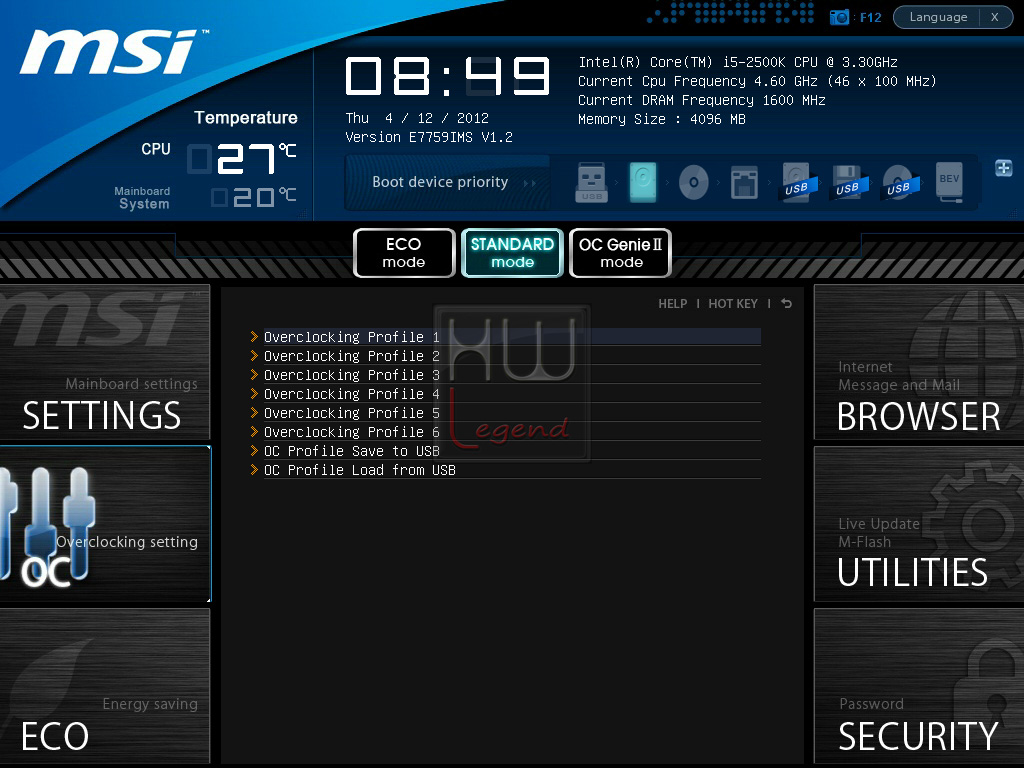Open the OC overclocking setting panel
1024x768 pixels.
[104, 524]
